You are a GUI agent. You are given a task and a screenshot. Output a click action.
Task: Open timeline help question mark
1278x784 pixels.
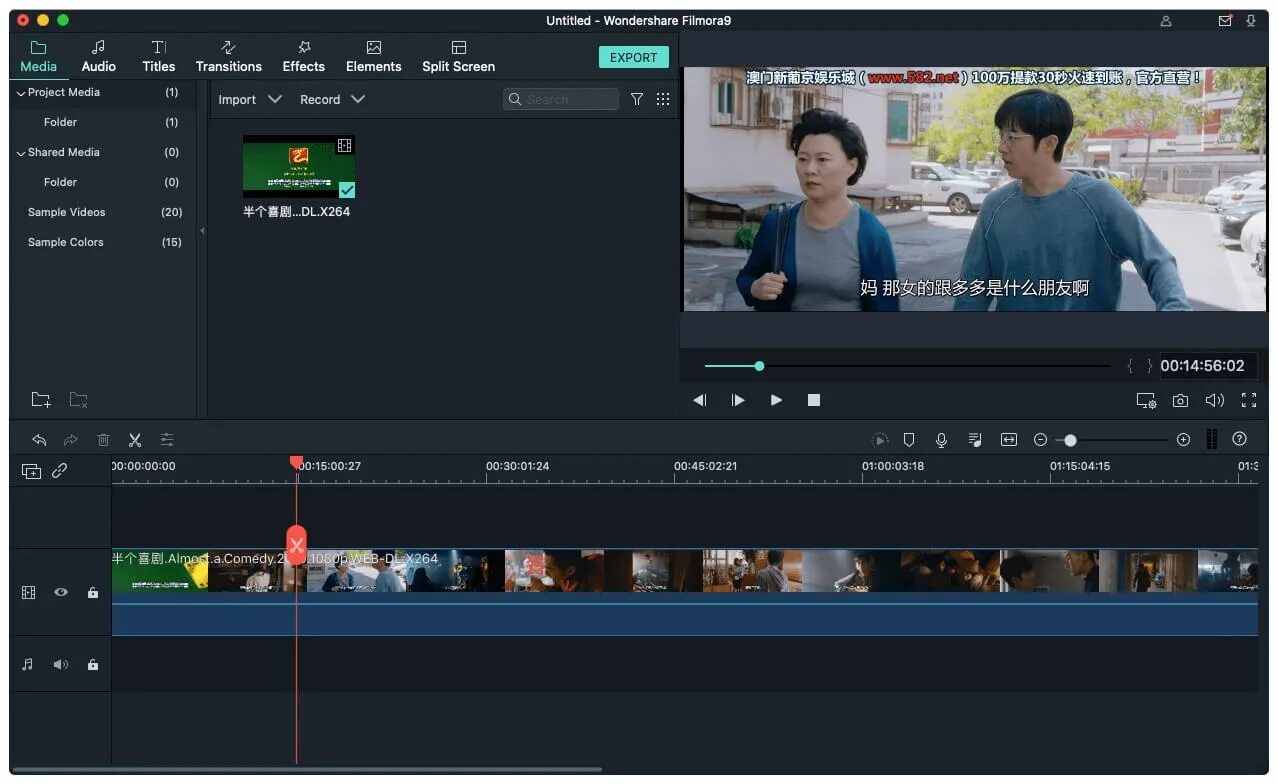click(x=1239, y=439)
